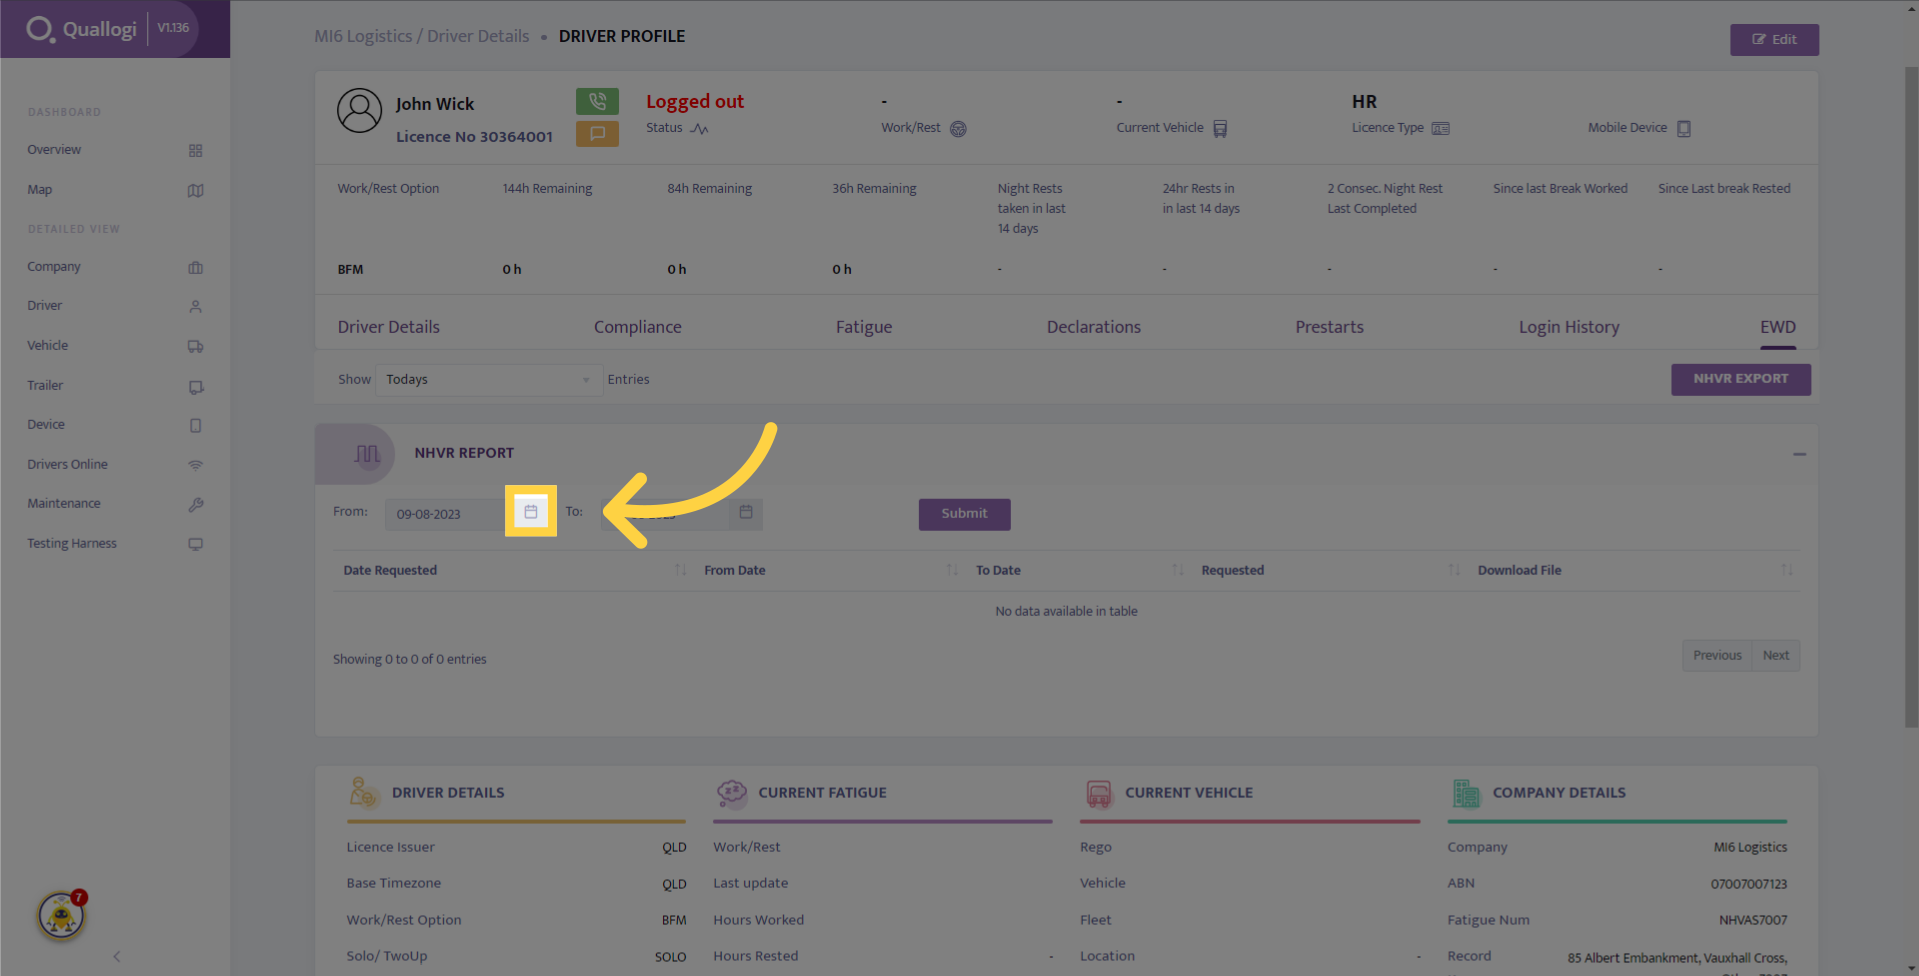This screenshot has height=976, width=1919.
Task: Click the Vehicle truck icon in sidebar
Action: (x=196, y=346)
